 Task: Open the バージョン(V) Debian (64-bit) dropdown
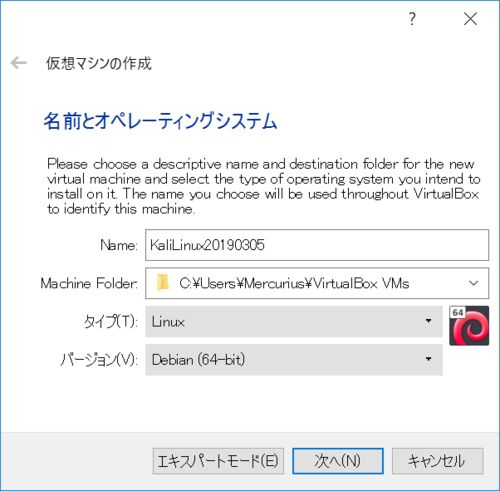(x=294, y=360)
